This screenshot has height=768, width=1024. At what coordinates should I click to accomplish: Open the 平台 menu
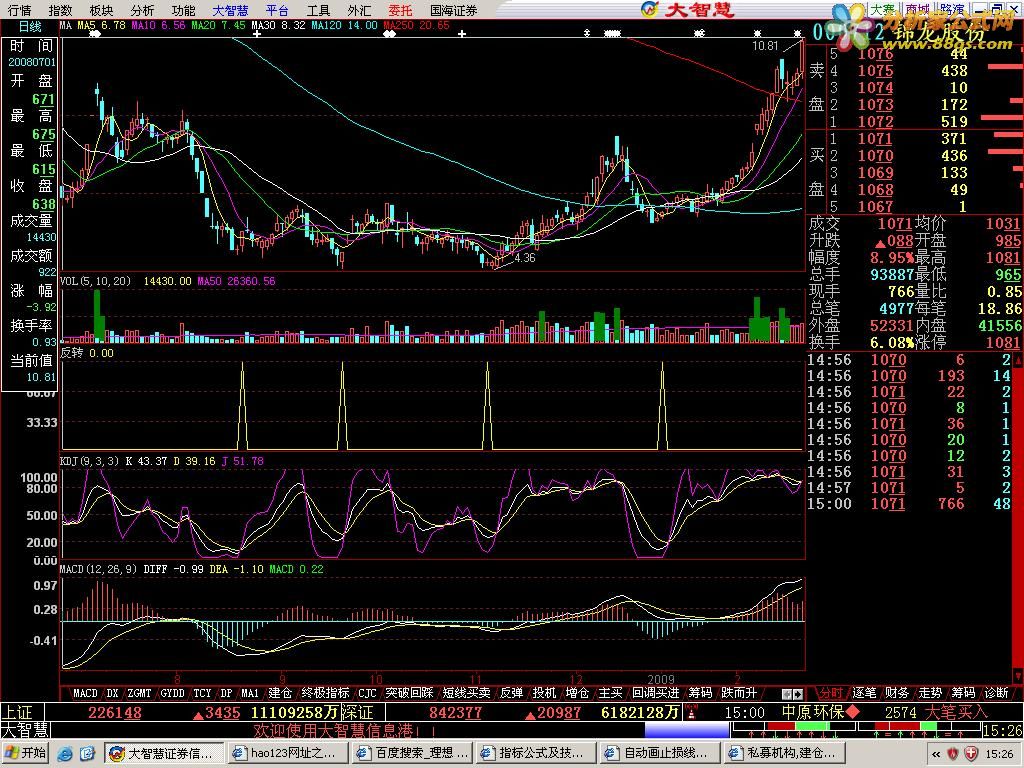tap(277, 10)
